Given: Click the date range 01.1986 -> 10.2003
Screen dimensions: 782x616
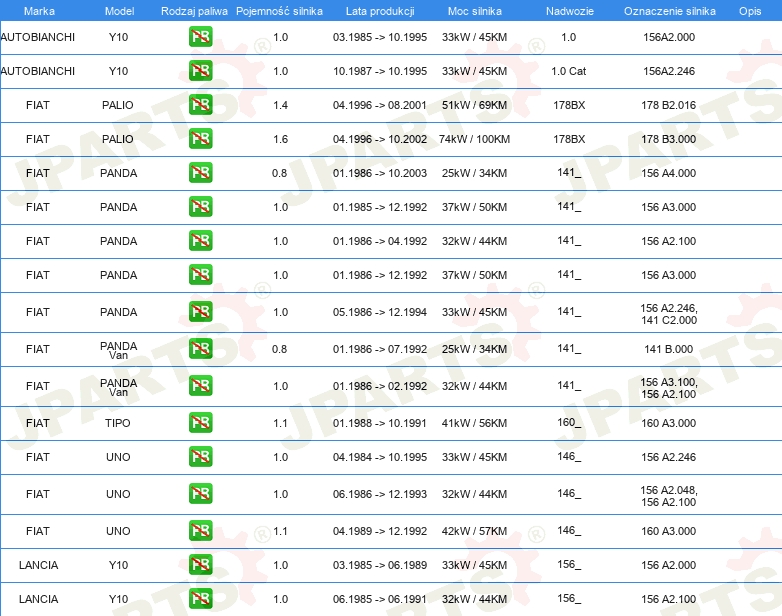Looking at the screenshot, I should (x=380, y=173).
